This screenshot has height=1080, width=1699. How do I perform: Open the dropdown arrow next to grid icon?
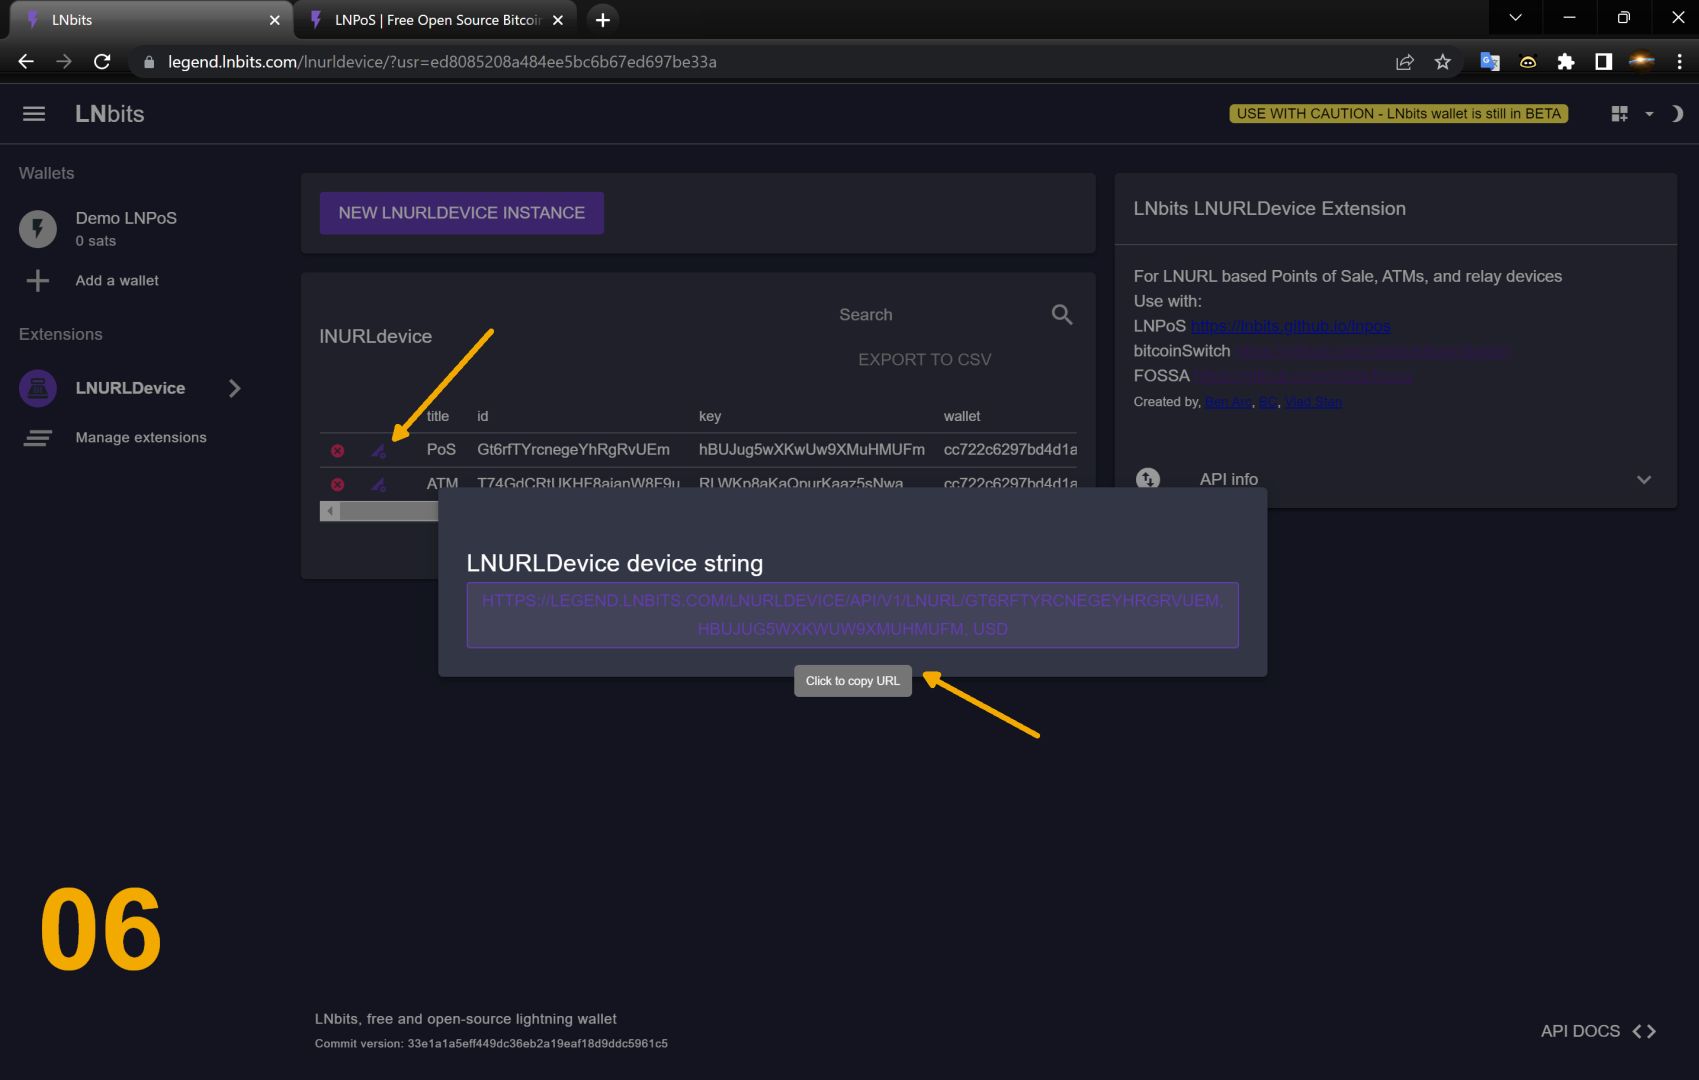(x=1649, y=114)
